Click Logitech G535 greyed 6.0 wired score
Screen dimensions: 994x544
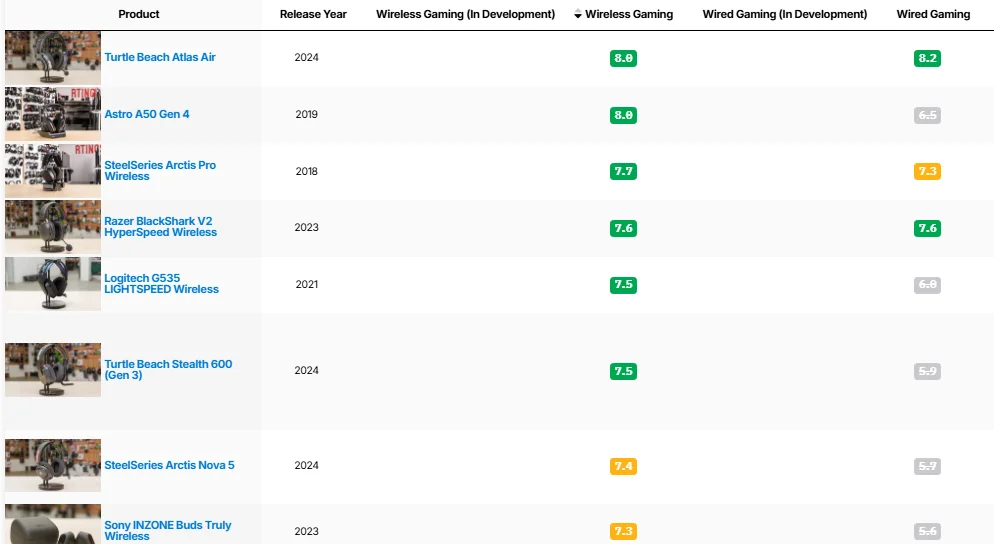(x=927, y=285)
